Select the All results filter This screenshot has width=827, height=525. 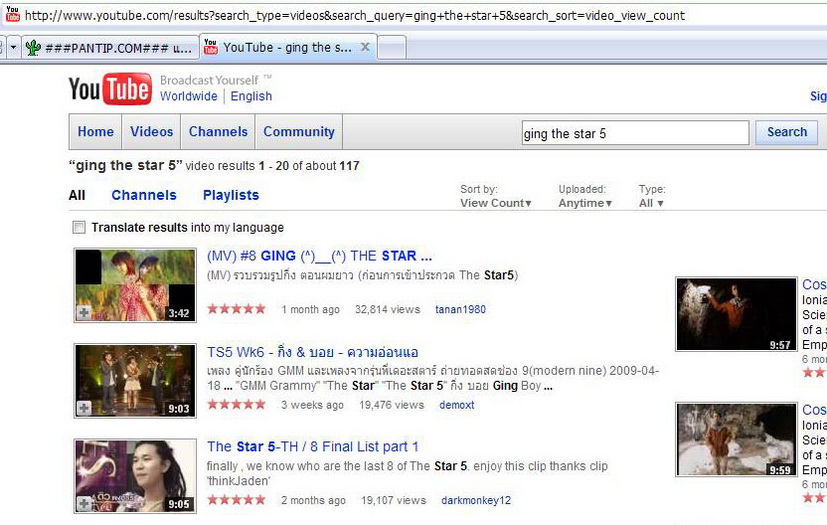pos(76,195)
